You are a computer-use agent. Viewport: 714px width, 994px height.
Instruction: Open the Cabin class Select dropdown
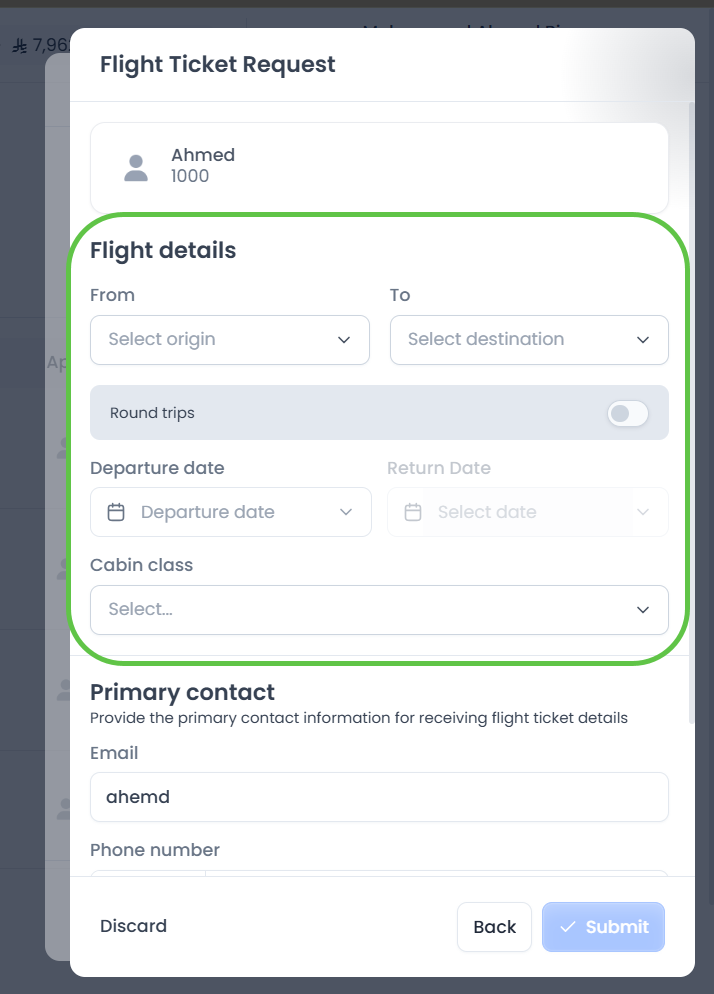(379, 610)
